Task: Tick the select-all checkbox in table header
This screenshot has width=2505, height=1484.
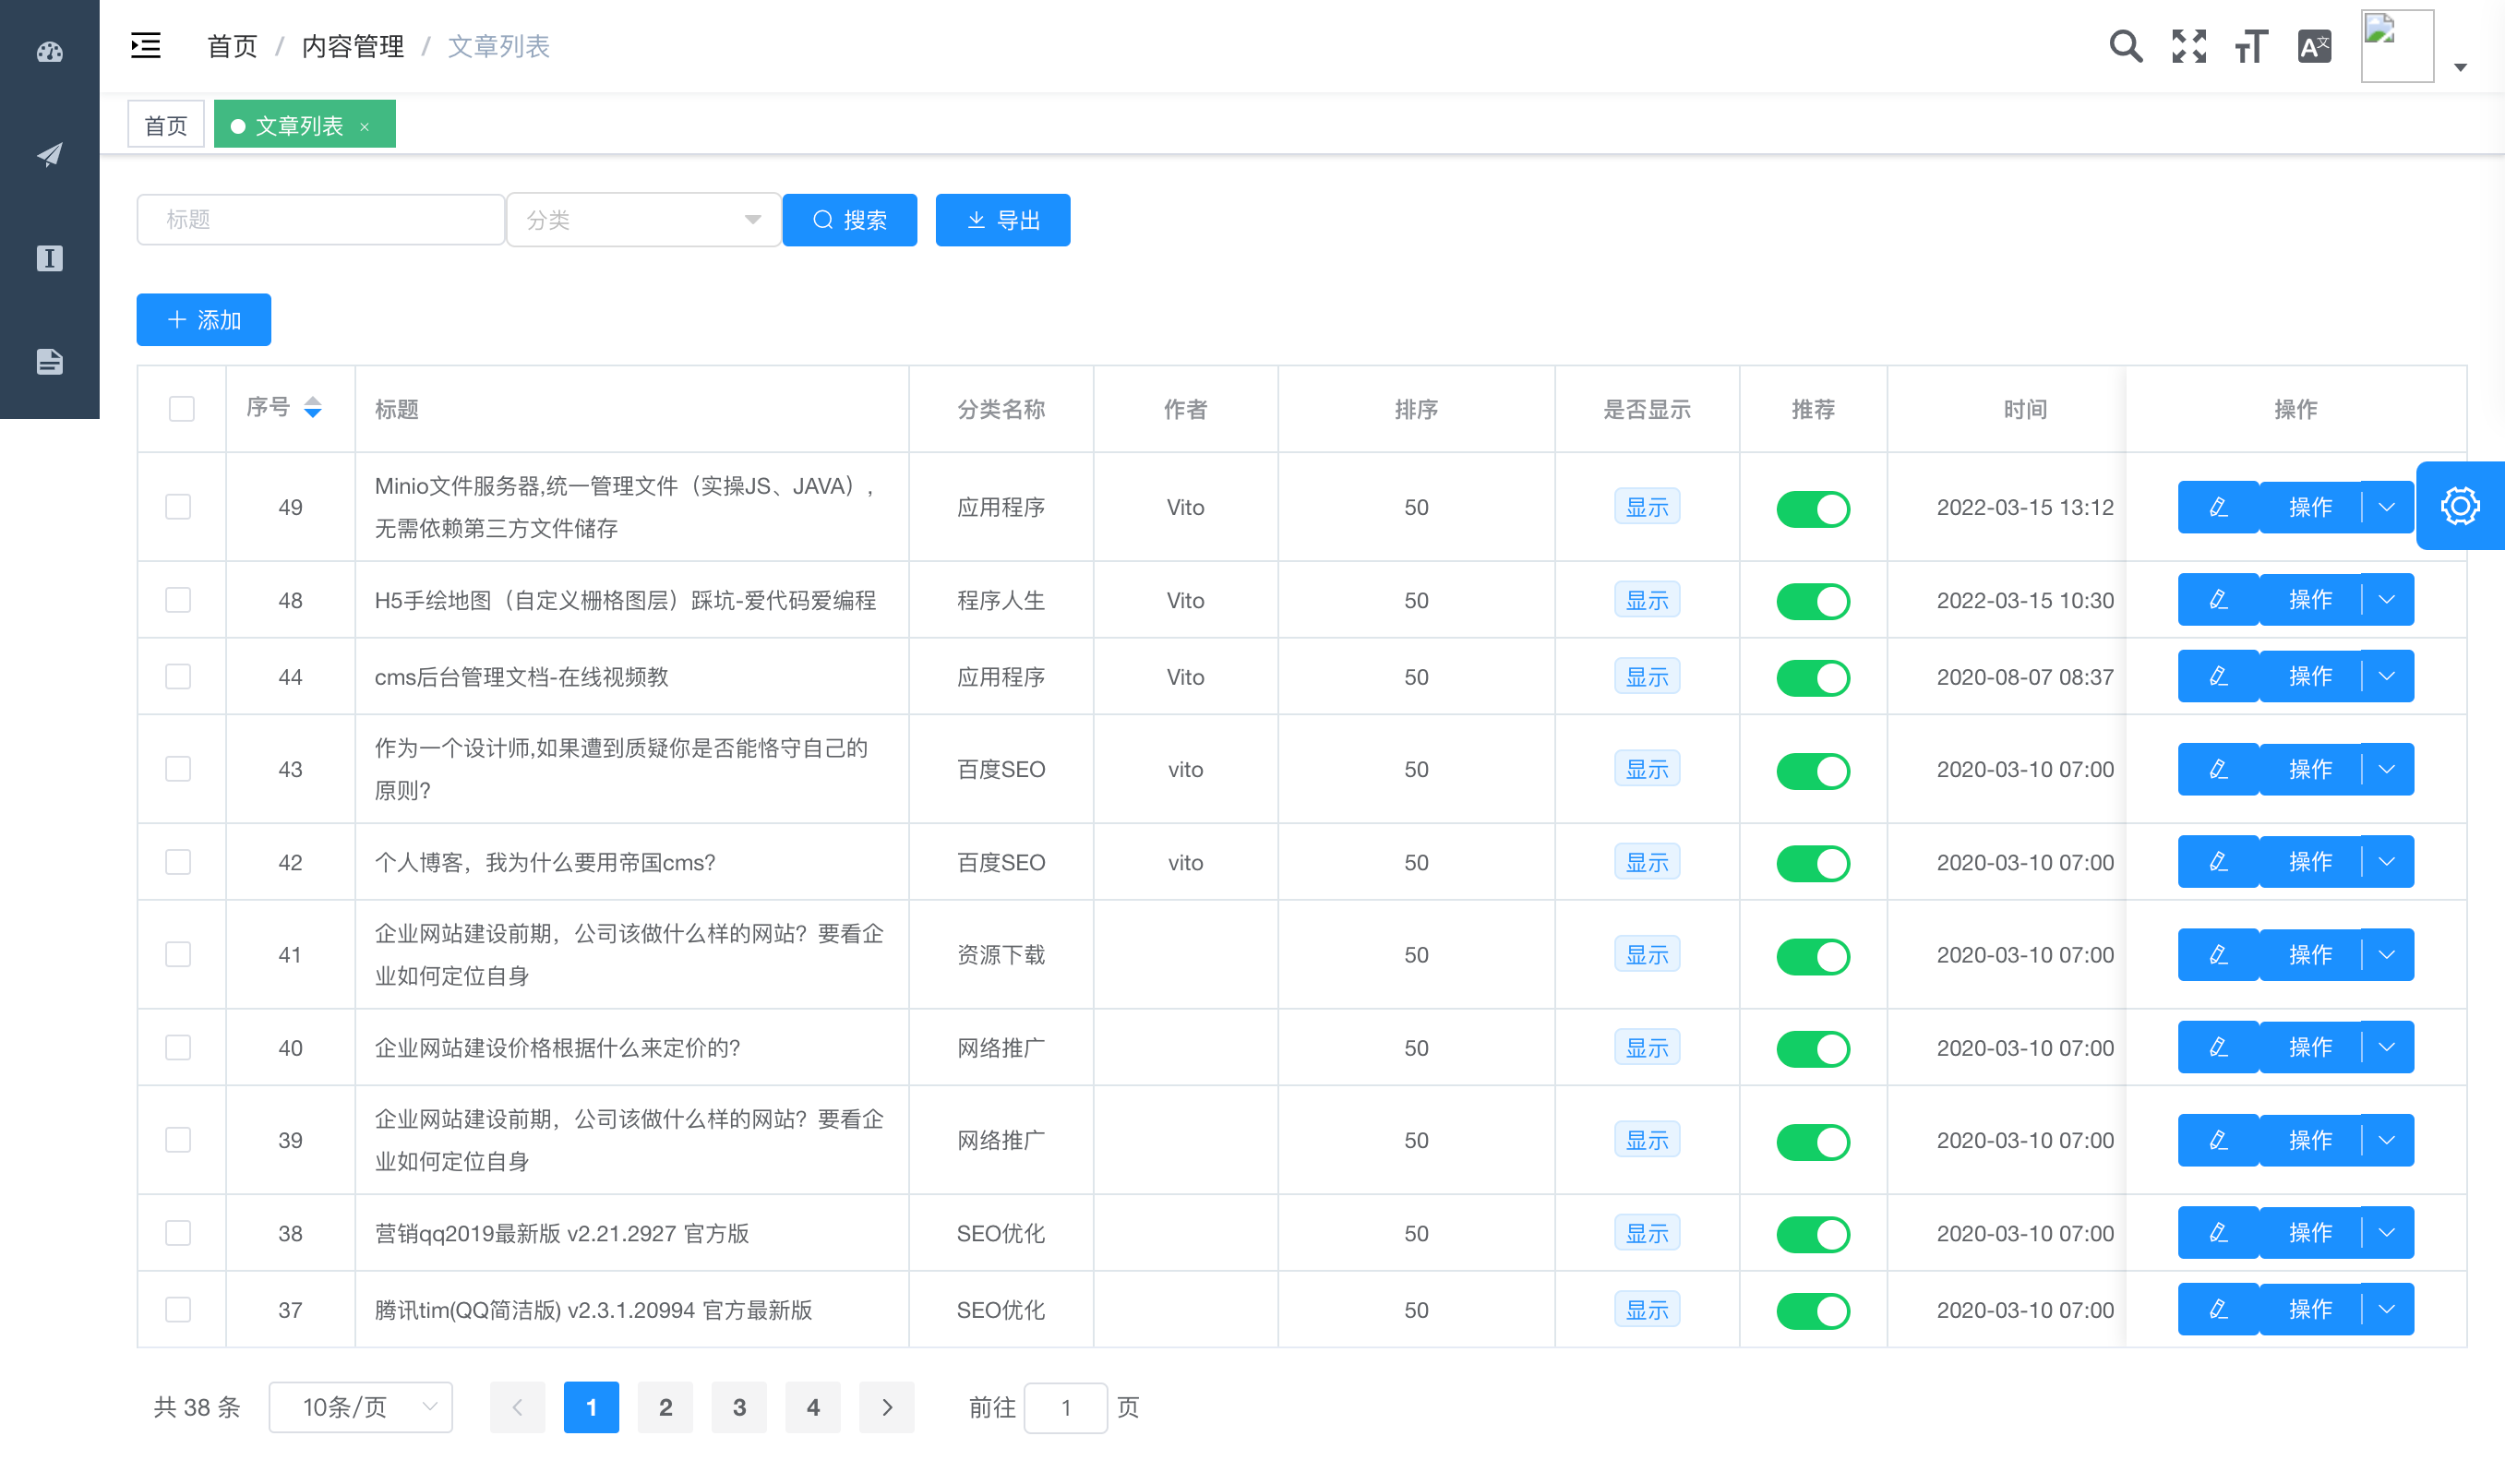Action: (x=182, y=409)
